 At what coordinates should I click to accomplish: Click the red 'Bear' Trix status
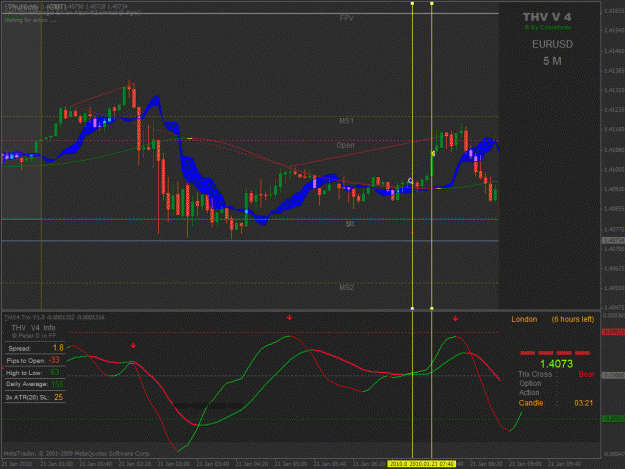pos(586,374)
